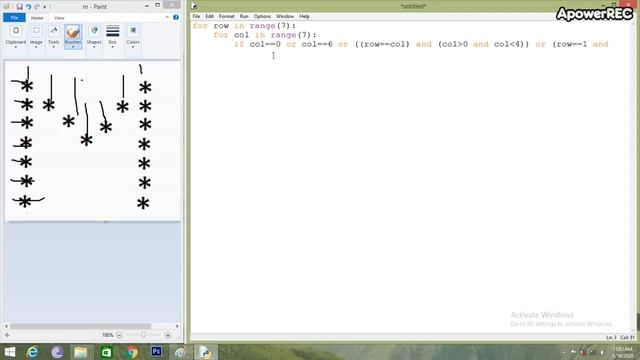Click the Save icon in Paint's quick access toolbar

coord(19,7)
